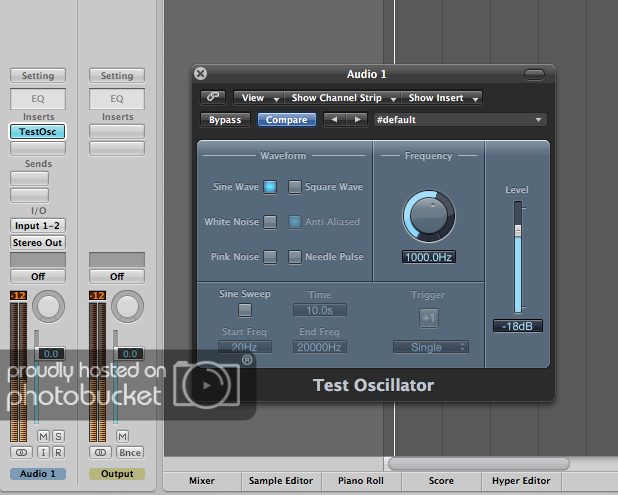Viewport: 618px width, 495px height.
Task: Open Input 1-2 selector on Audio 1
Action: (37, 226)
